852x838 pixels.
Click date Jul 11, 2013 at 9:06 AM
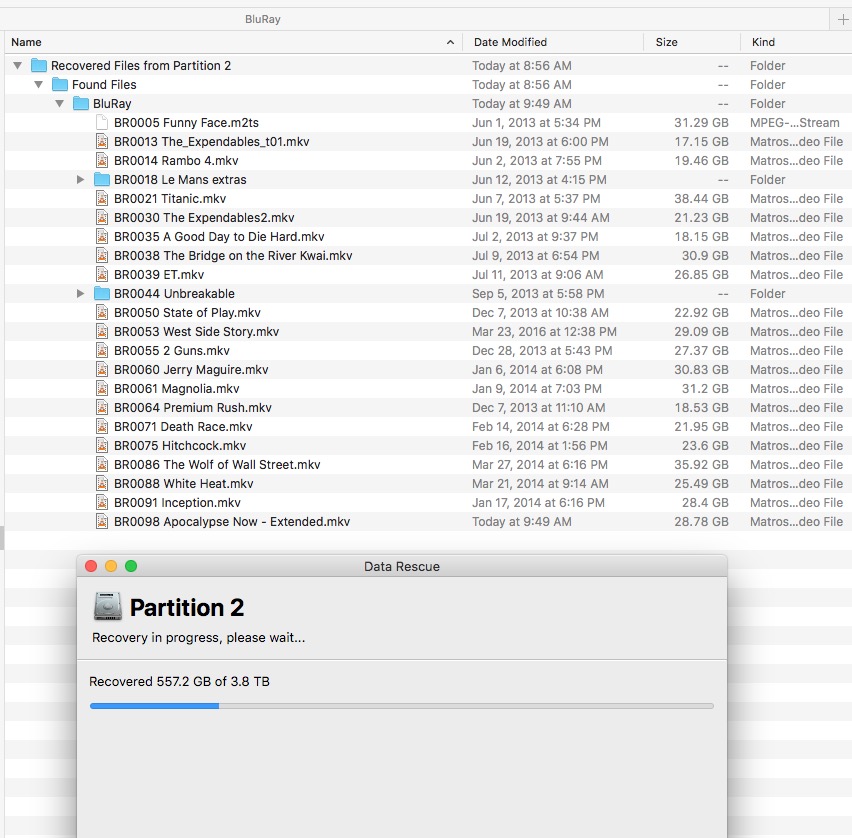point(537,275)
